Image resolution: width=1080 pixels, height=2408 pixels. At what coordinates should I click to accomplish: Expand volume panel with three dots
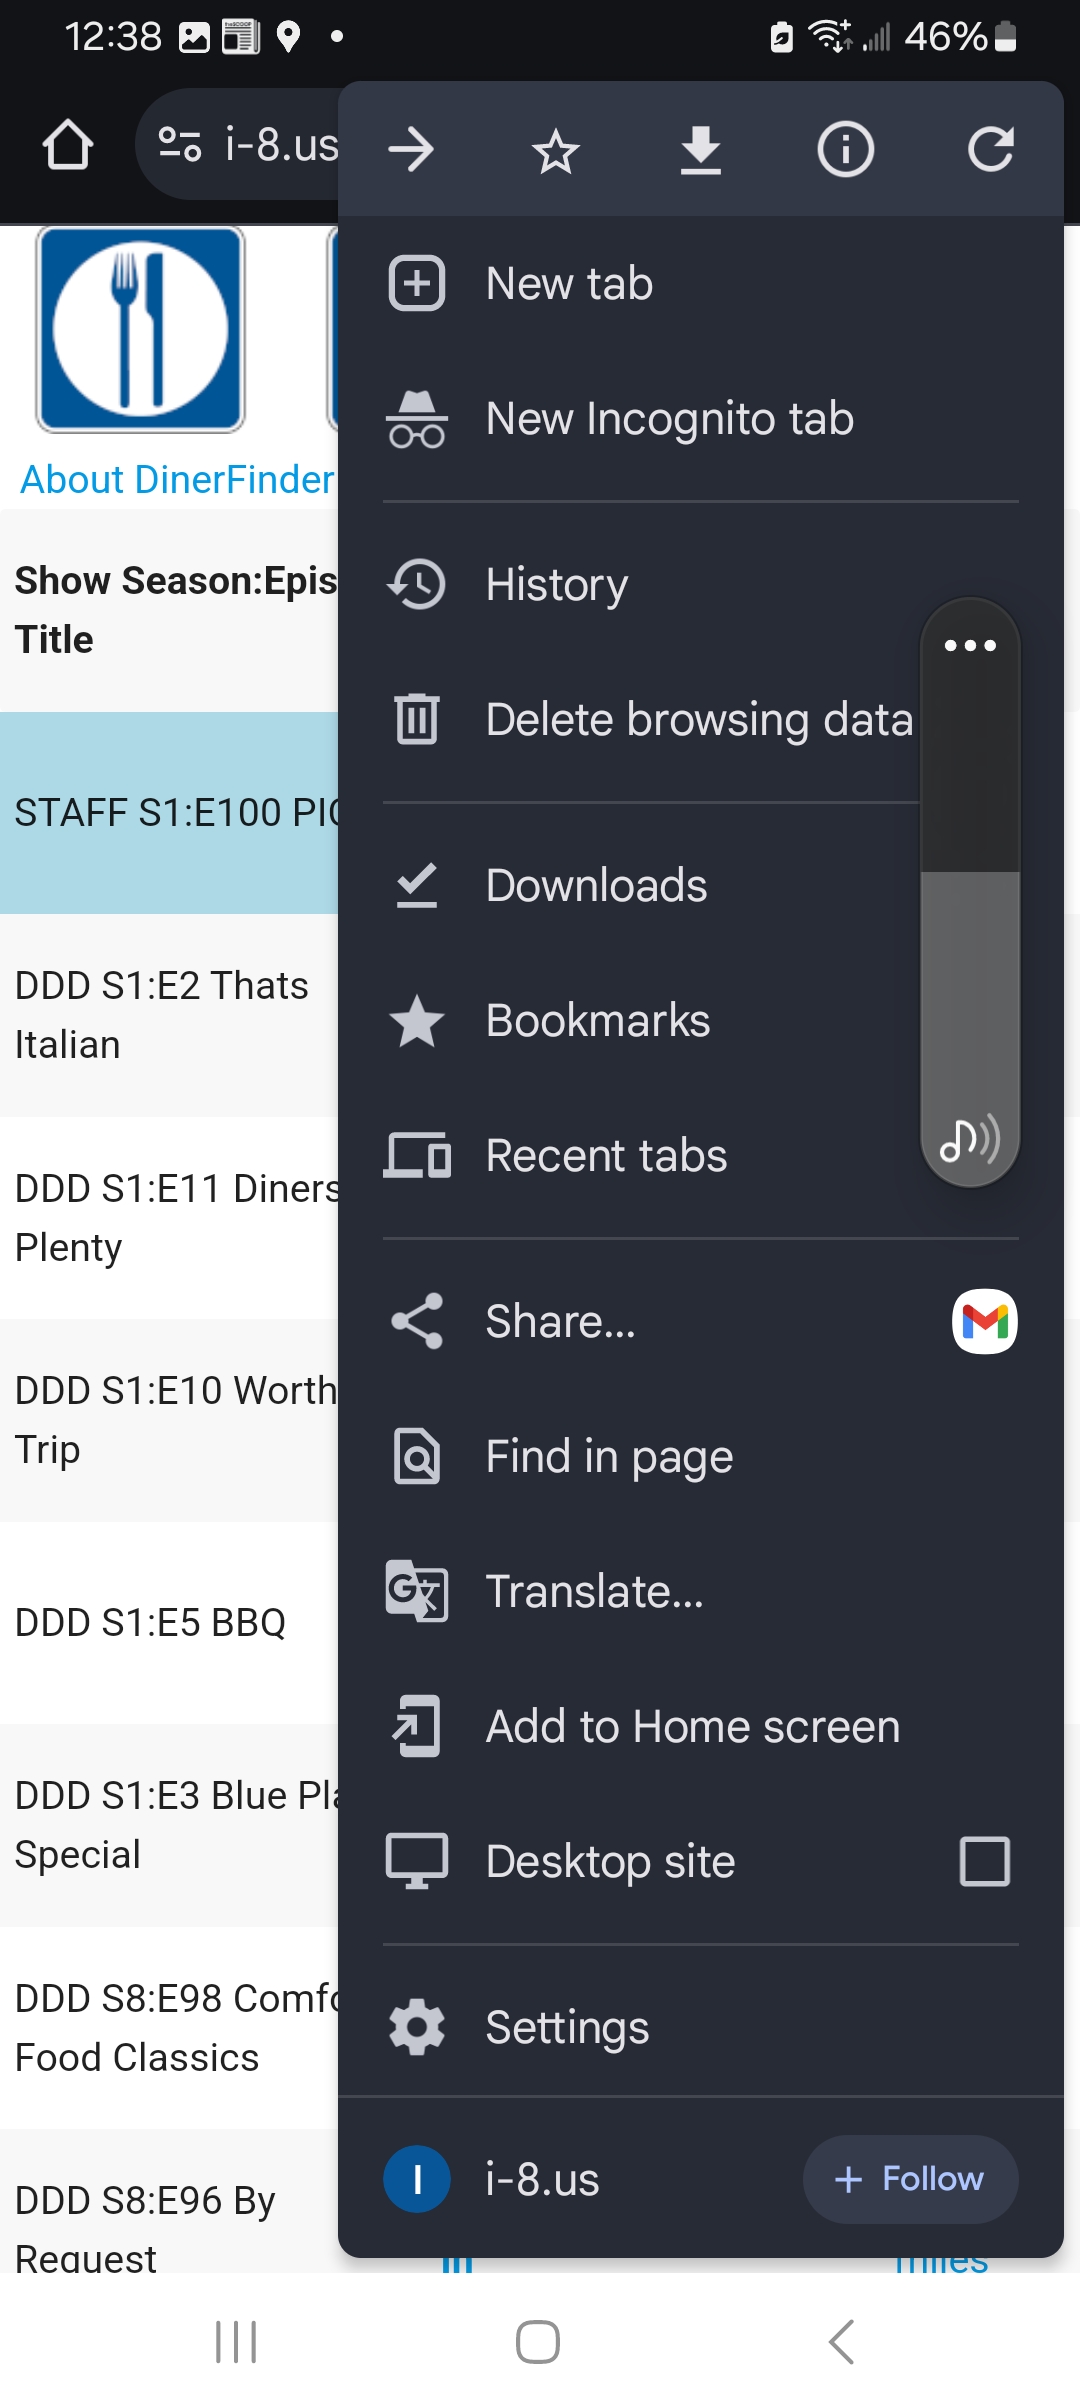970,646
